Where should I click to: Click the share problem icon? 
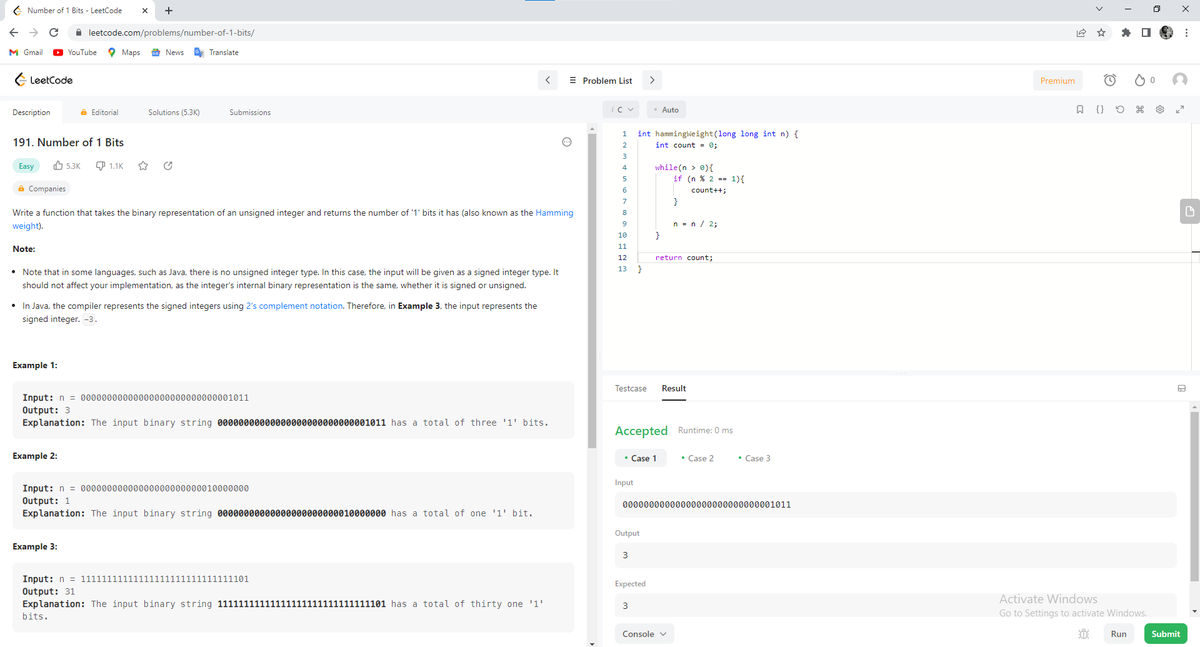(x=167, y=166)
